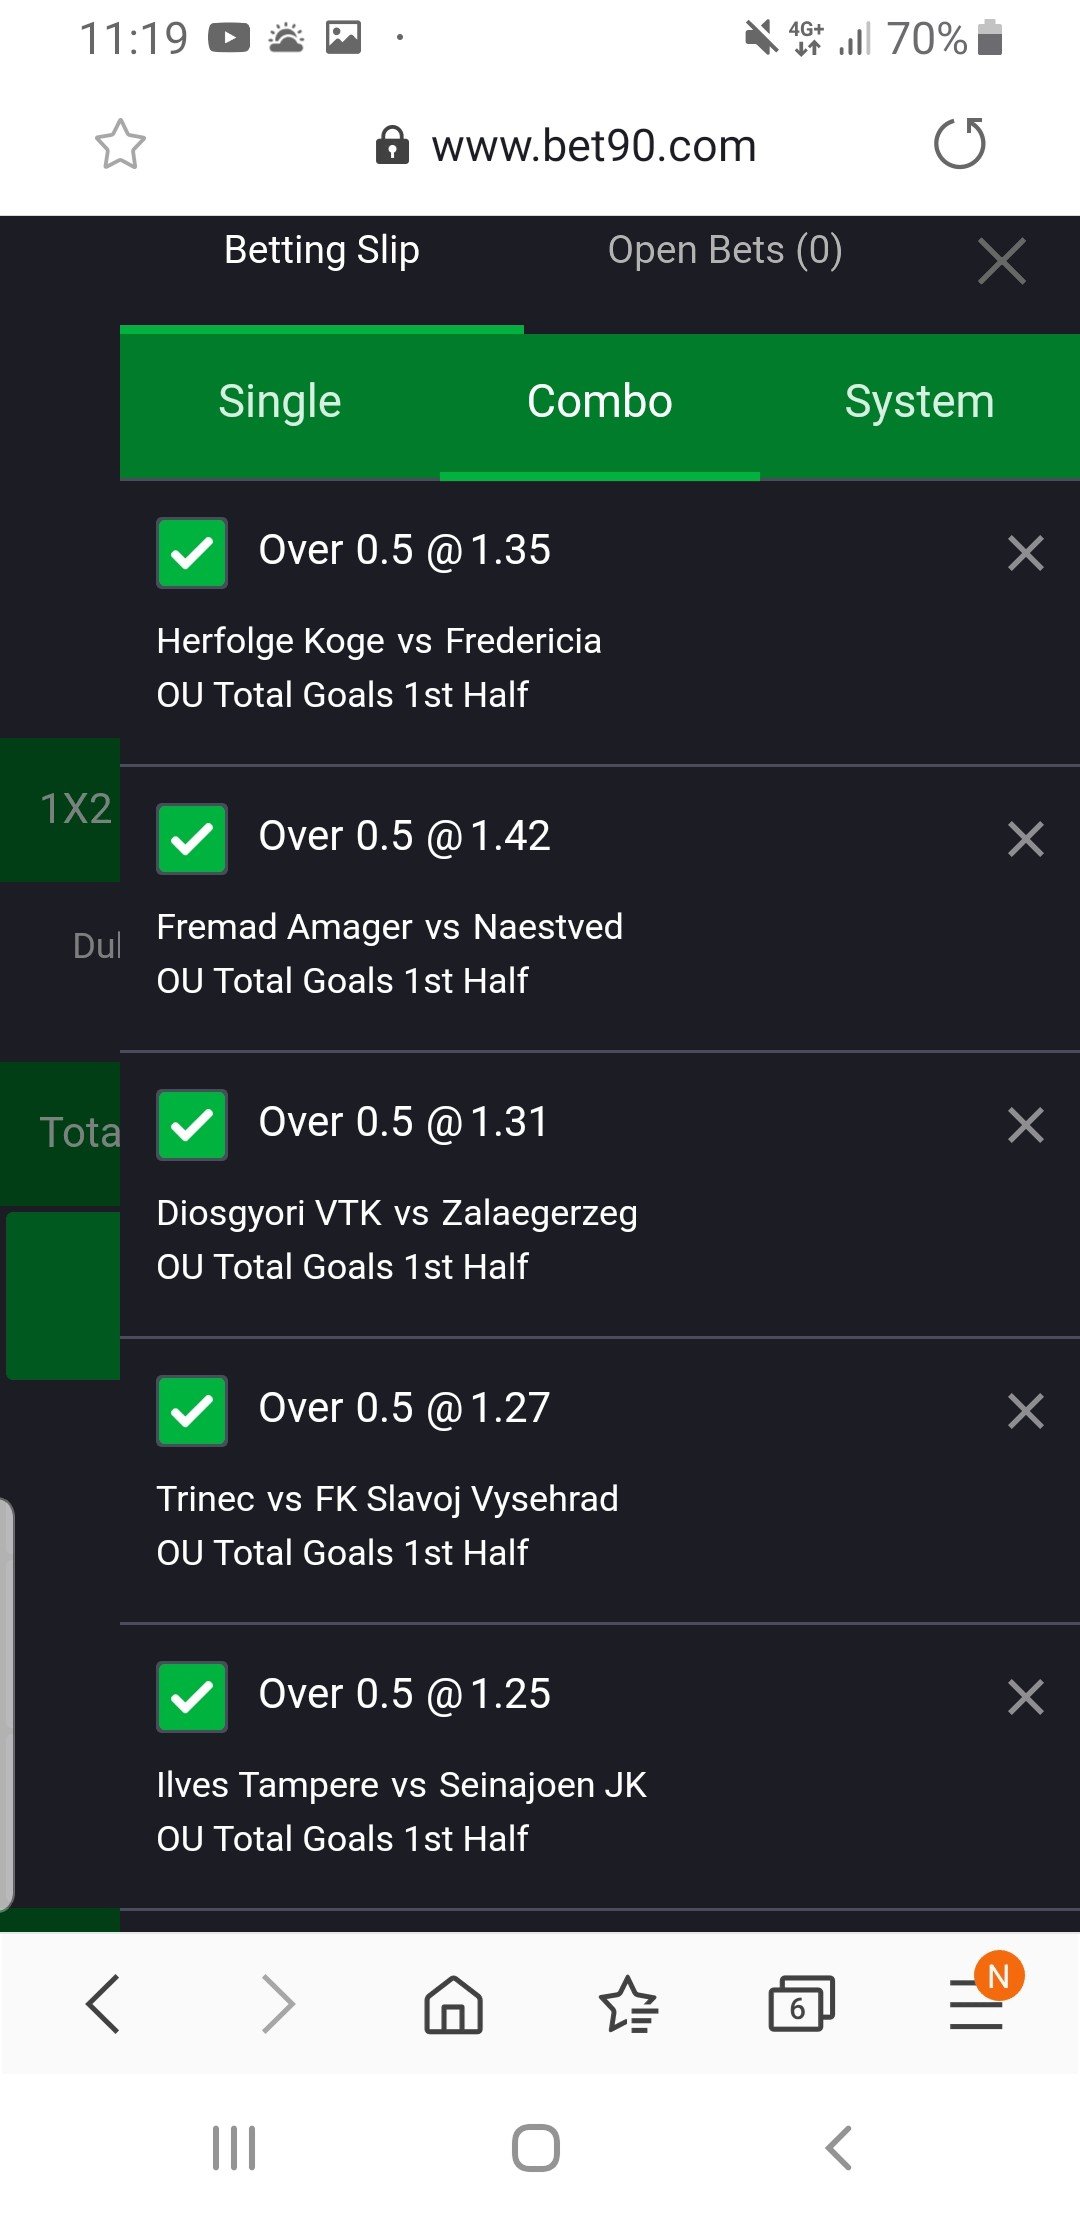Delete the Over 0.5 @1.42 bet
Screen dimensions: 1080x2220
(x=1026, y=839)
